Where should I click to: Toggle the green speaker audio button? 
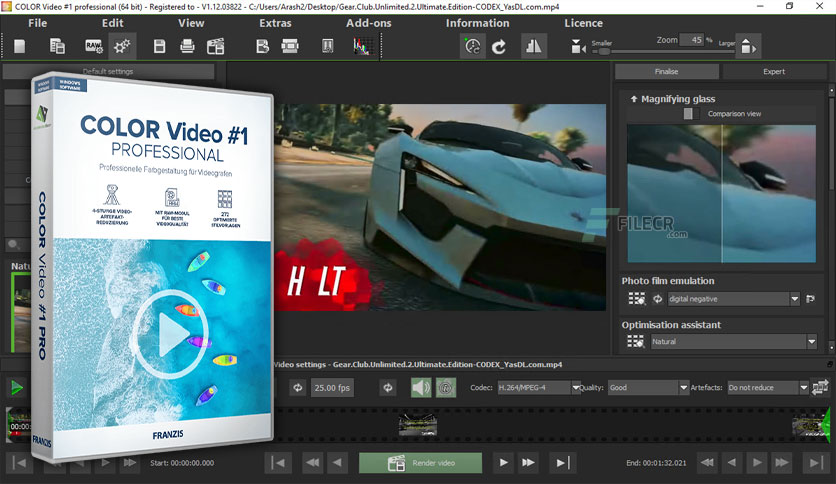pos(421,388)
